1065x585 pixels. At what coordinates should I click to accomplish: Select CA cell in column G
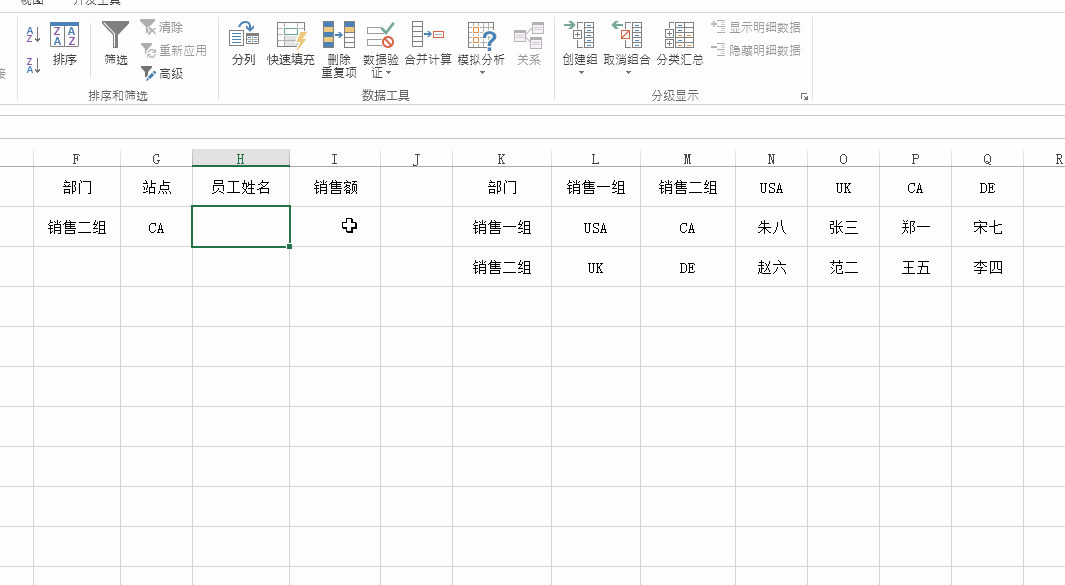click(x=156, y=228)
